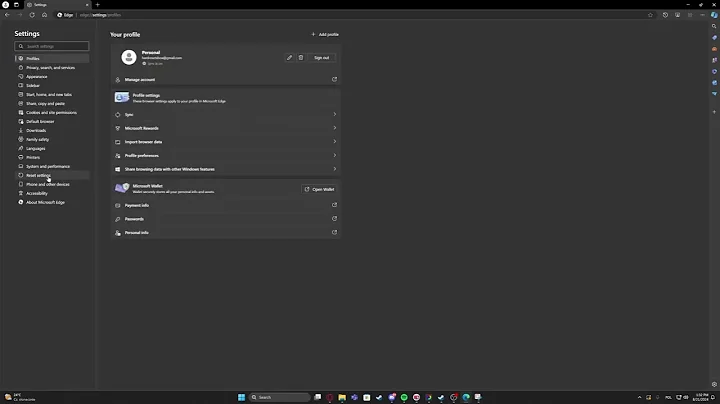Open Printers settings

(52, 157)
